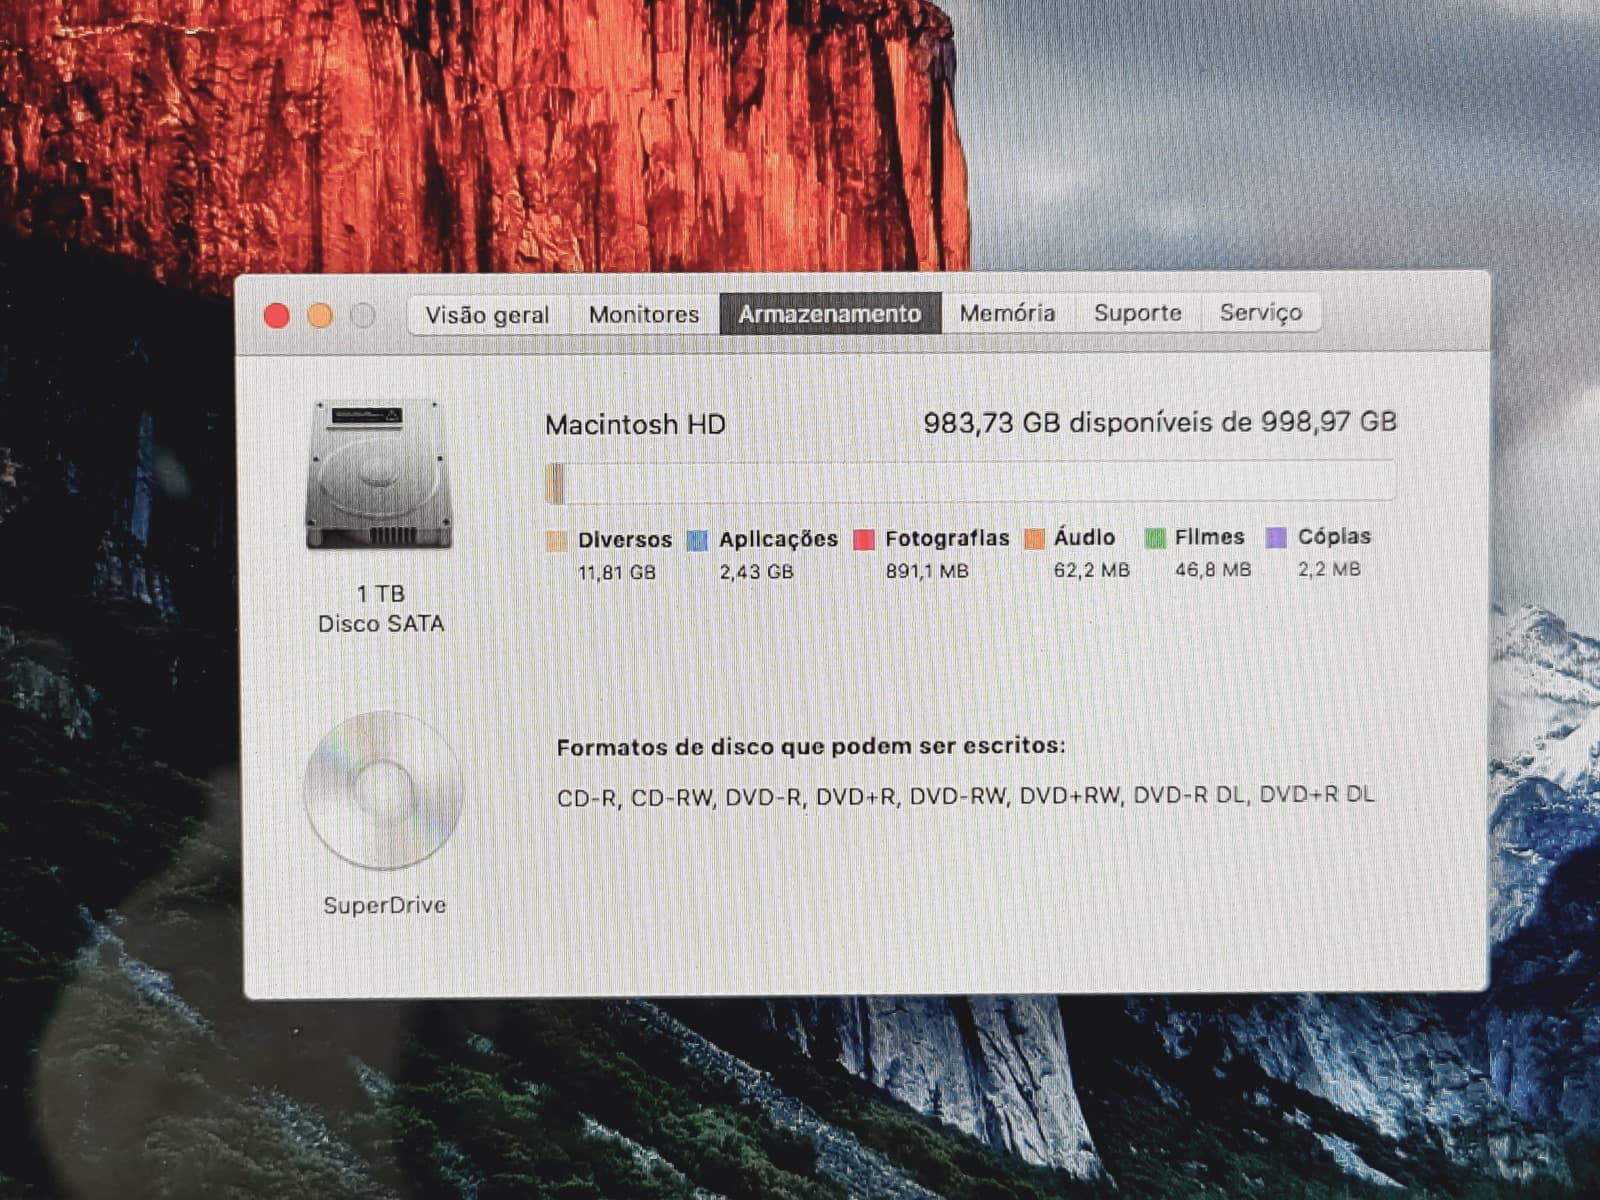
Task: Minimize the window with the yellow button
Action: tap(320, 316)
